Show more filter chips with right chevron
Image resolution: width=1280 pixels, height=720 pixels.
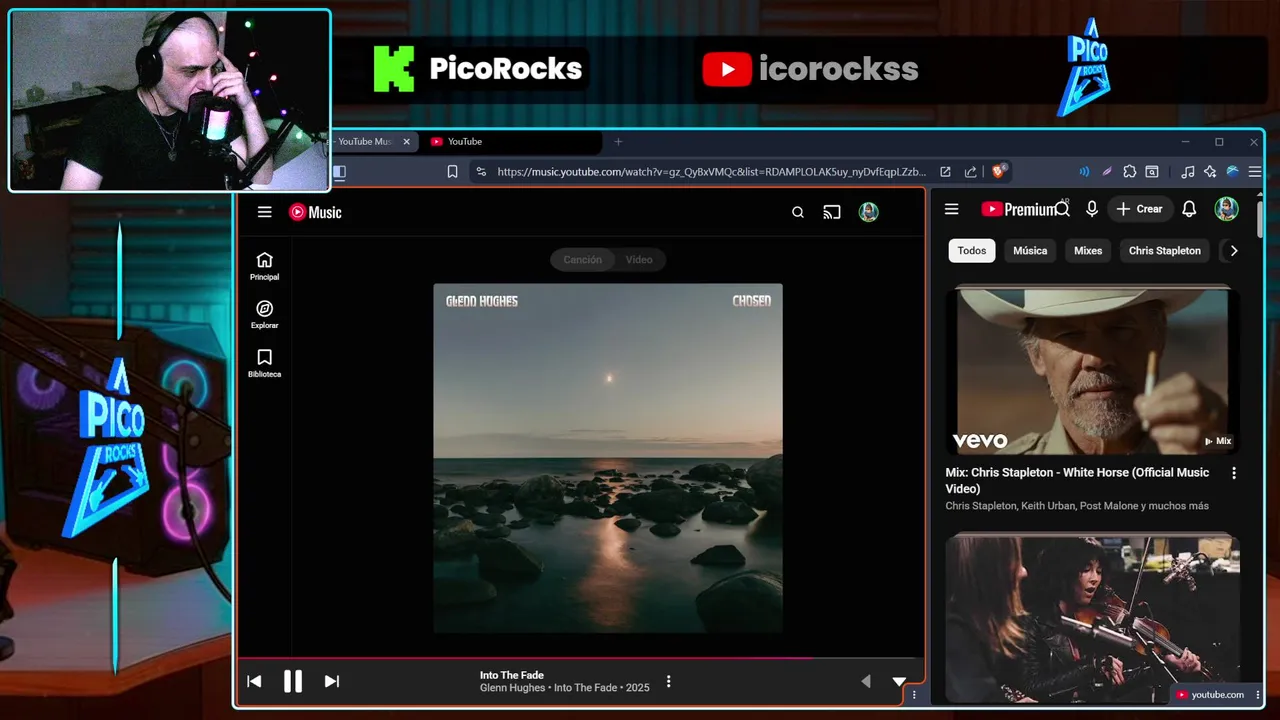click(1233, 251)
